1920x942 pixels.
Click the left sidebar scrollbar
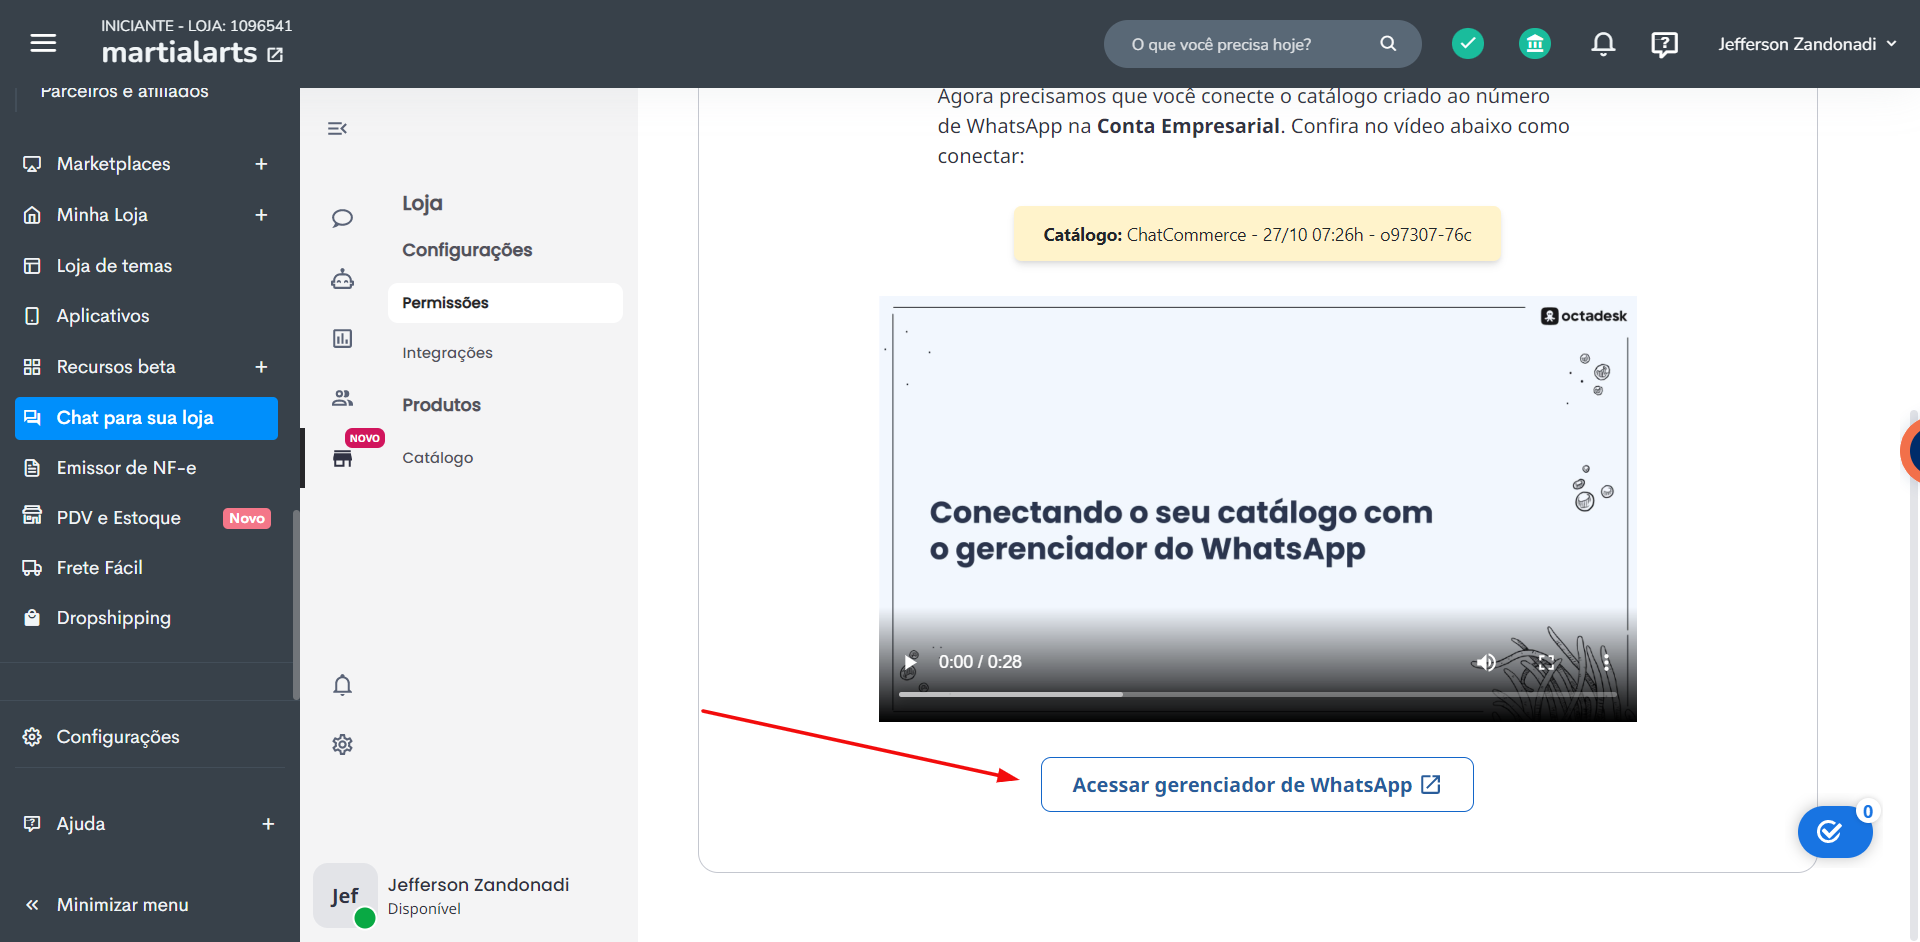(x=296, y=605)
